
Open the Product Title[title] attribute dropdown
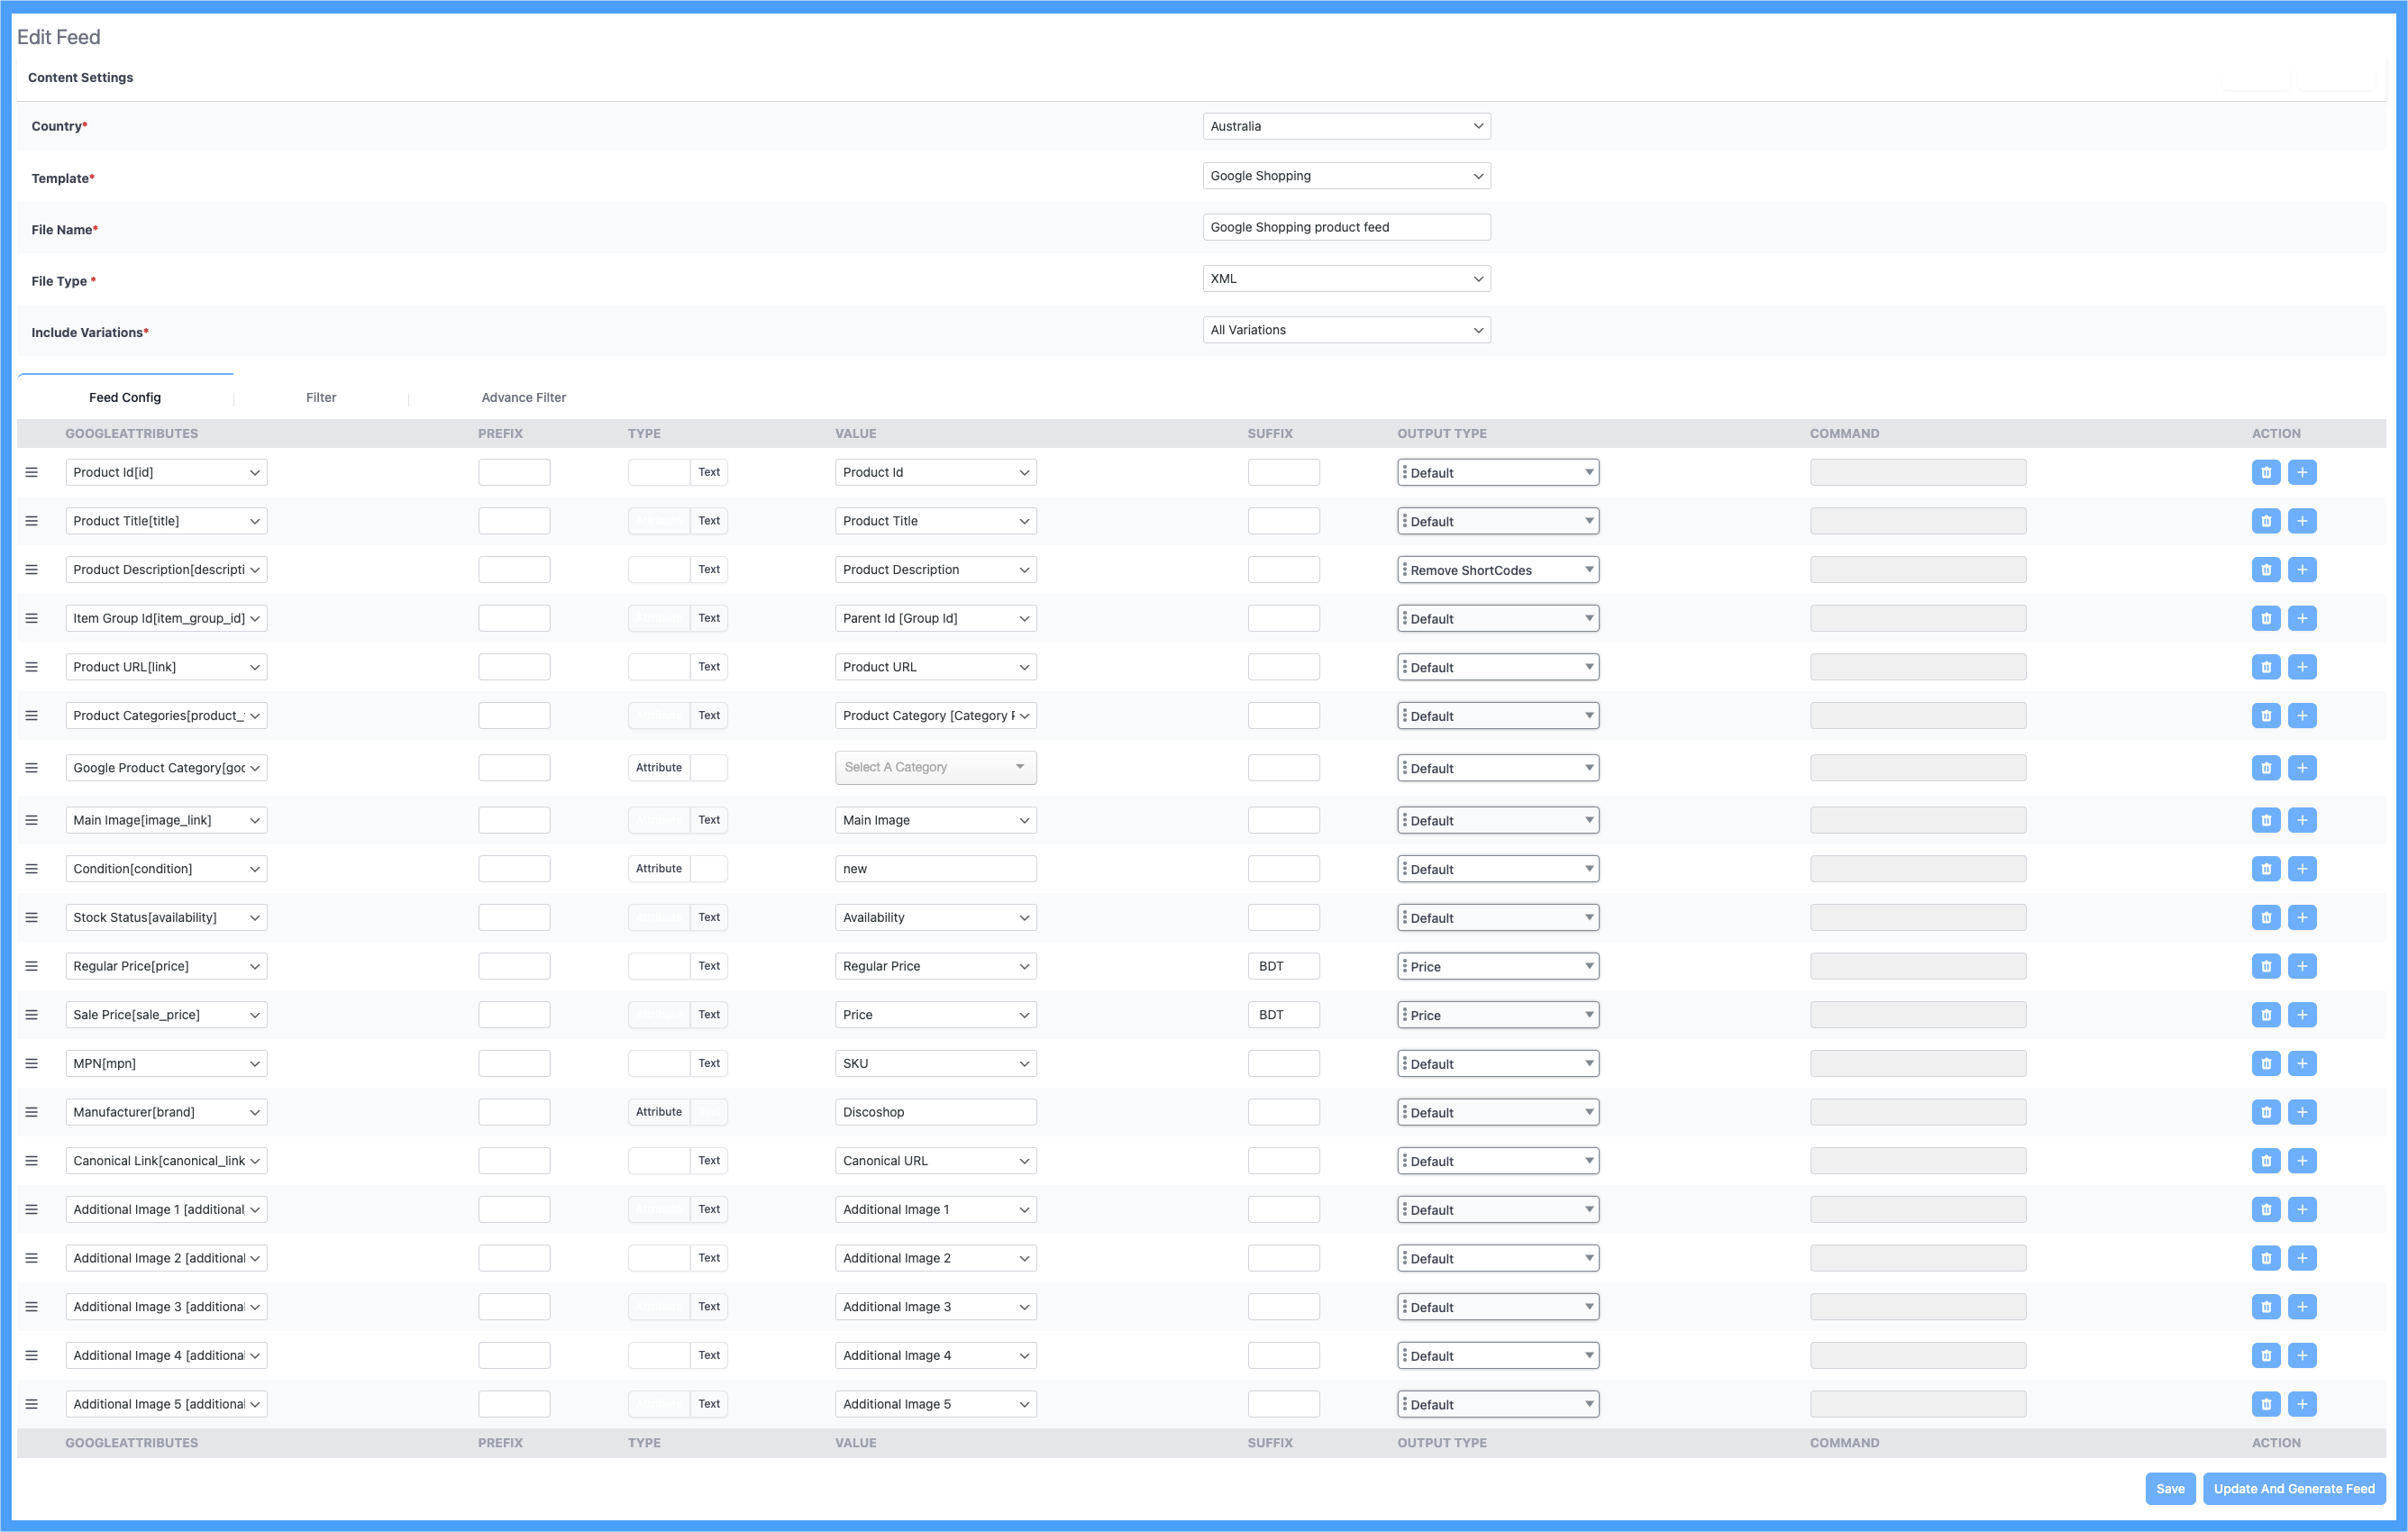point(166,521)
